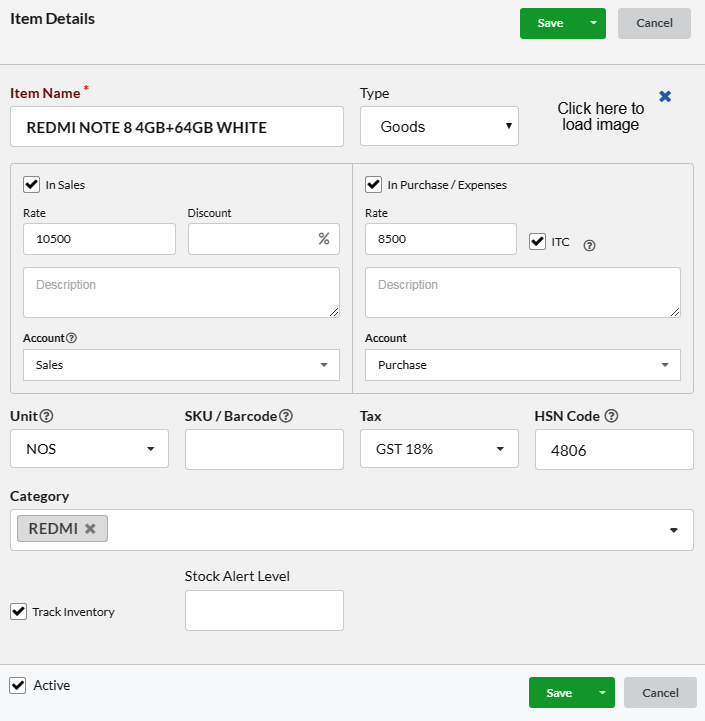Remove image using the blue X icon
705x721 pixels.
pos(665,97)
